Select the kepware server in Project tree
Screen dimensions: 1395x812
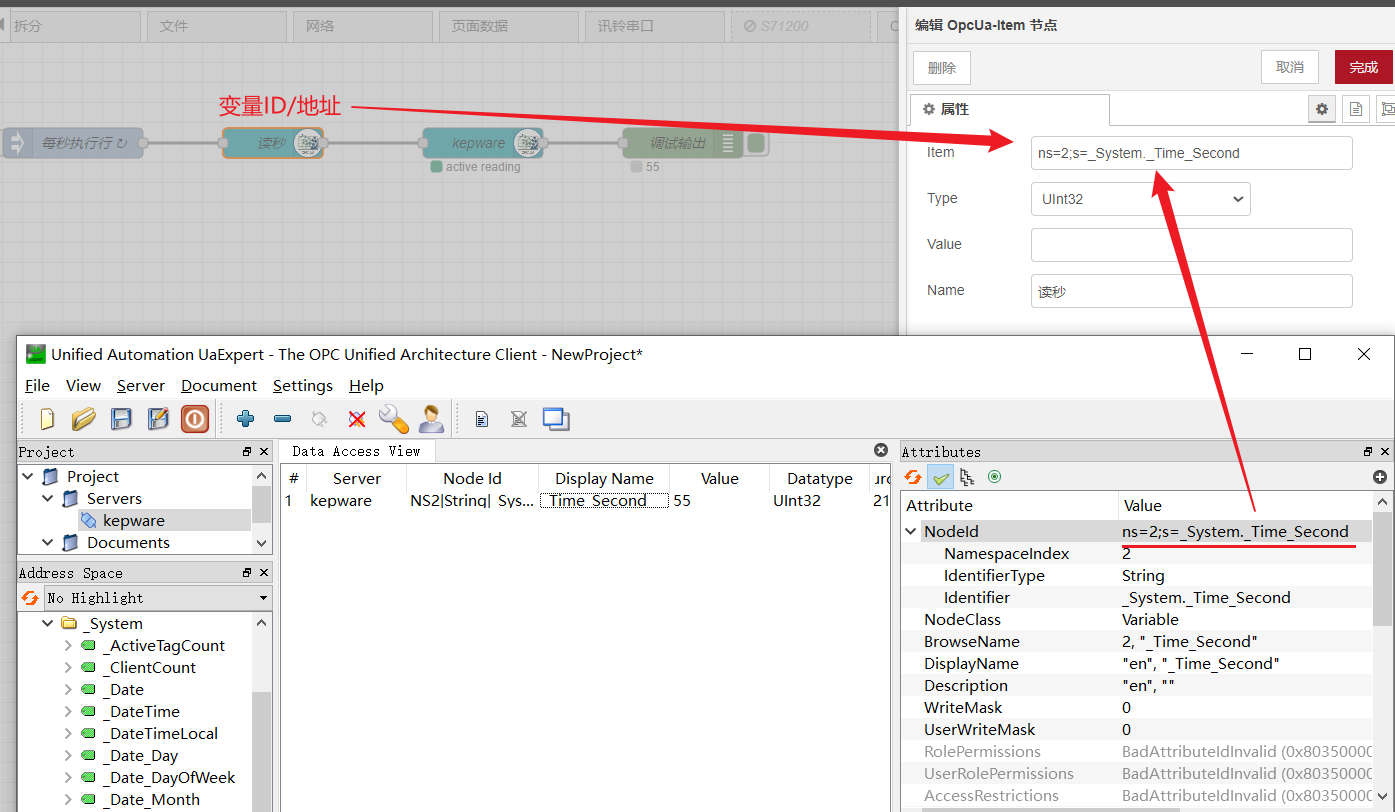click(x=133, y=521)
